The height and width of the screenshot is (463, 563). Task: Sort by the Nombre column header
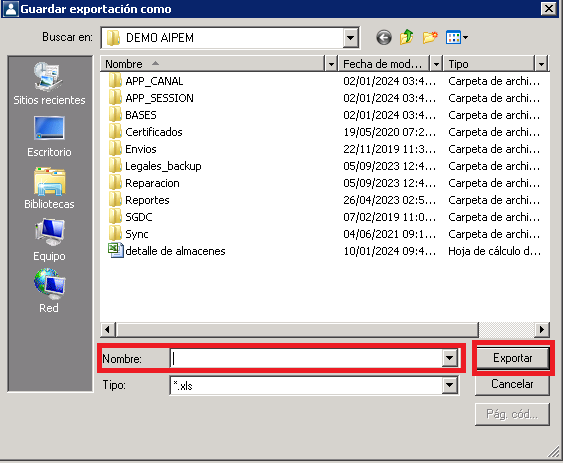pos(213,64)
